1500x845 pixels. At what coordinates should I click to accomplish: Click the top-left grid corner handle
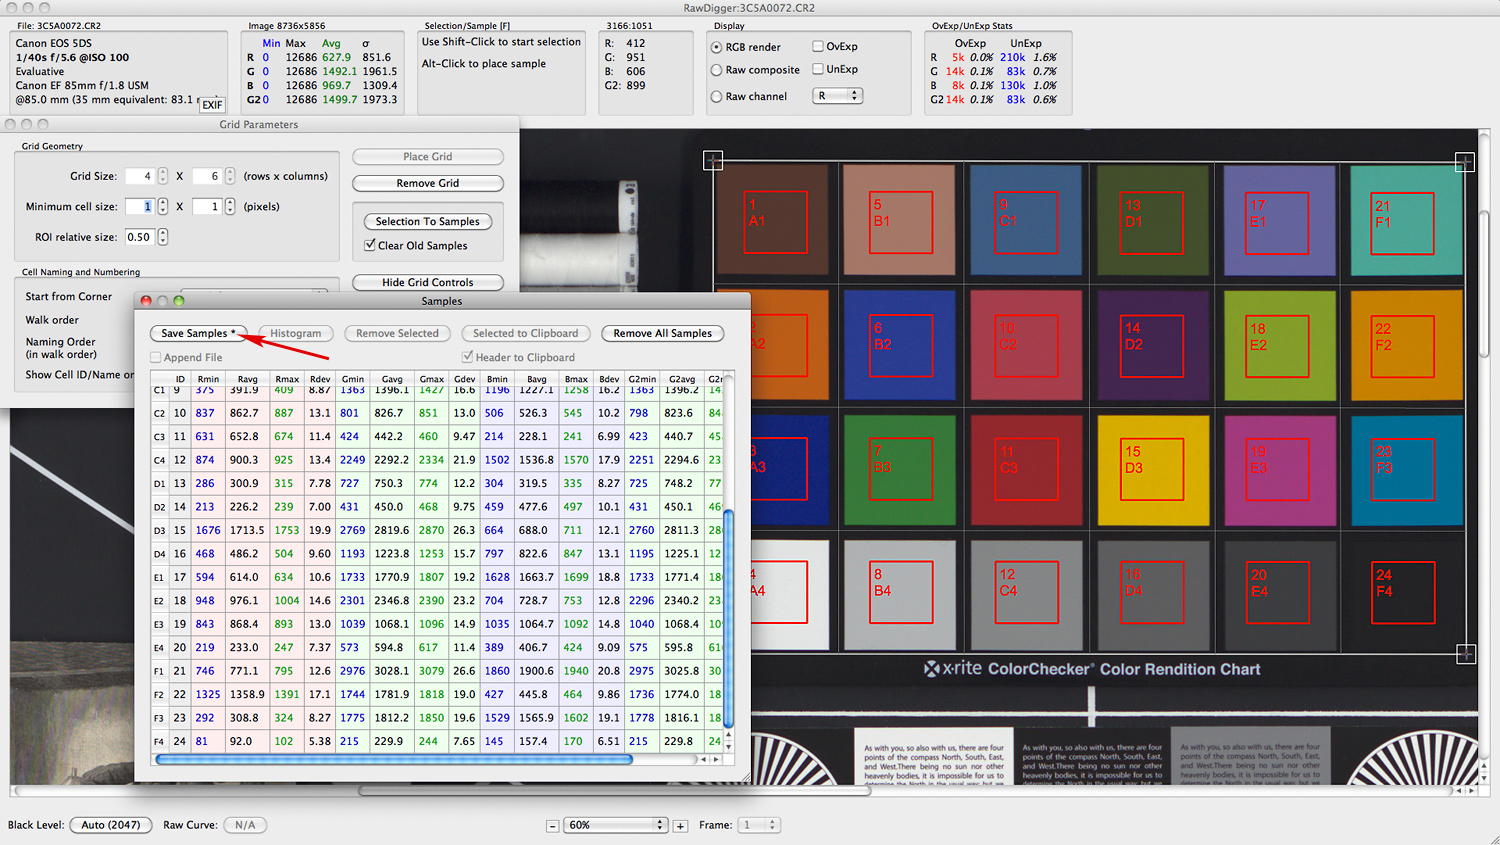coord(713,160)
